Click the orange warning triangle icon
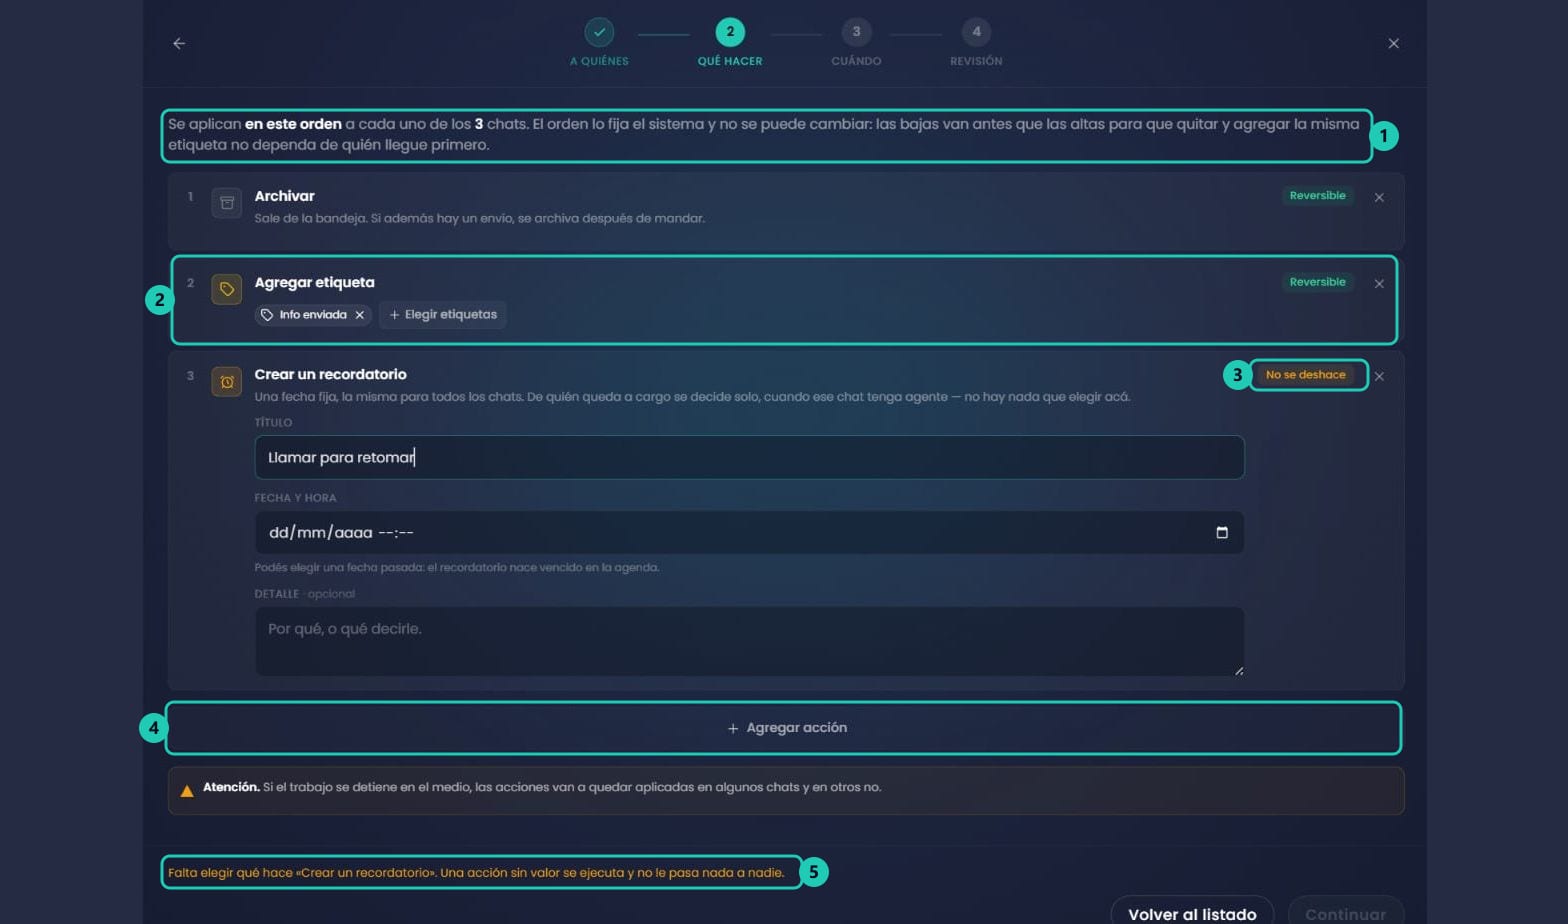 [x=187, y=791]
